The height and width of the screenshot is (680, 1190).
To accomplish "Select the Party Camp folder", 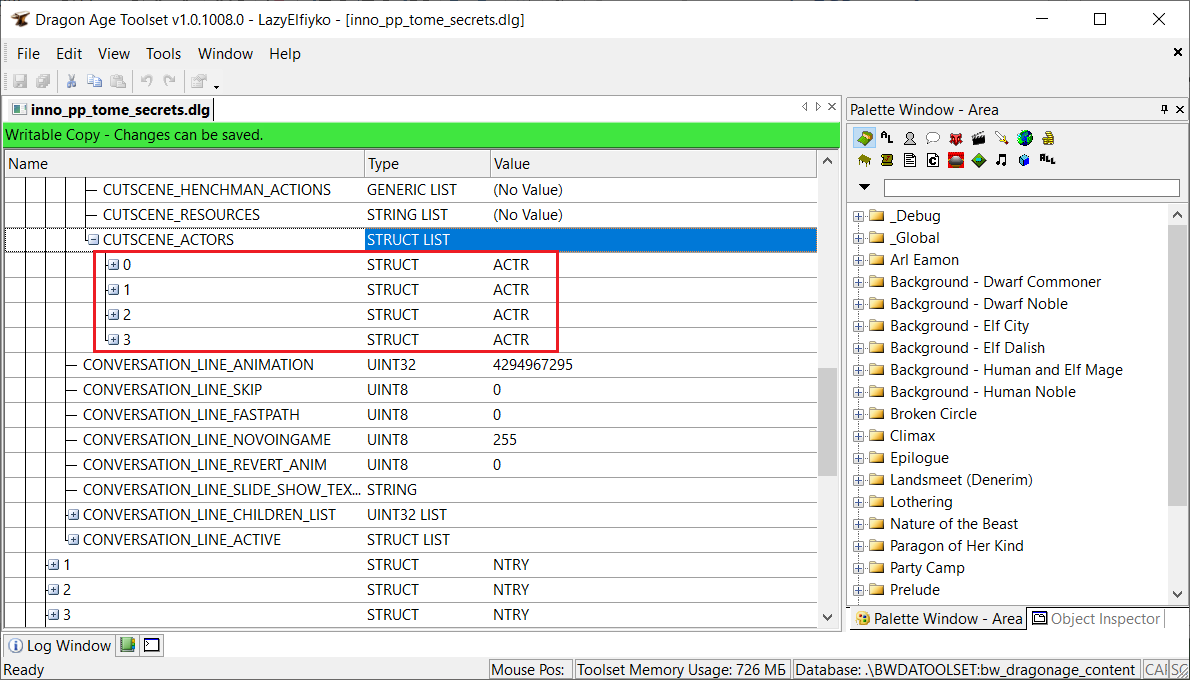I will (x=927, y=568).
